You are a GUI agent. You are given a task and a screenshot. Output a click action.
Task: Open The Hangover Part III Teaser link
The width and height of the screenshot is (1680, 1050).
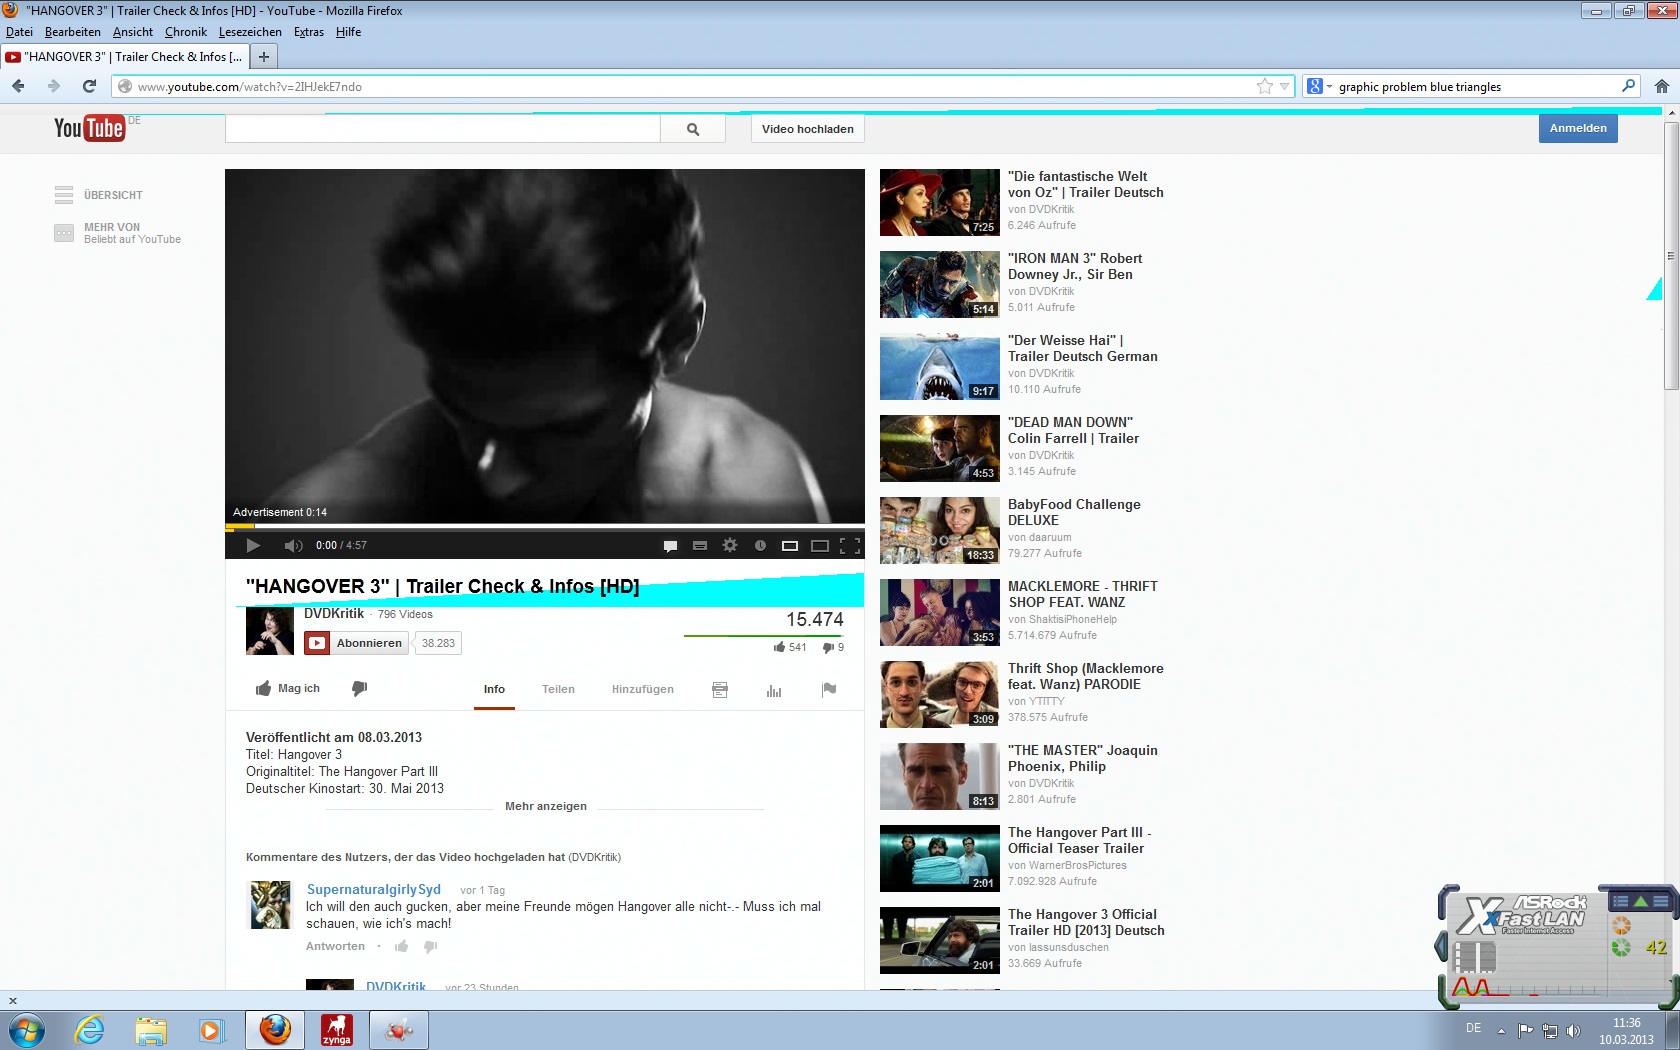[1080, 840]
